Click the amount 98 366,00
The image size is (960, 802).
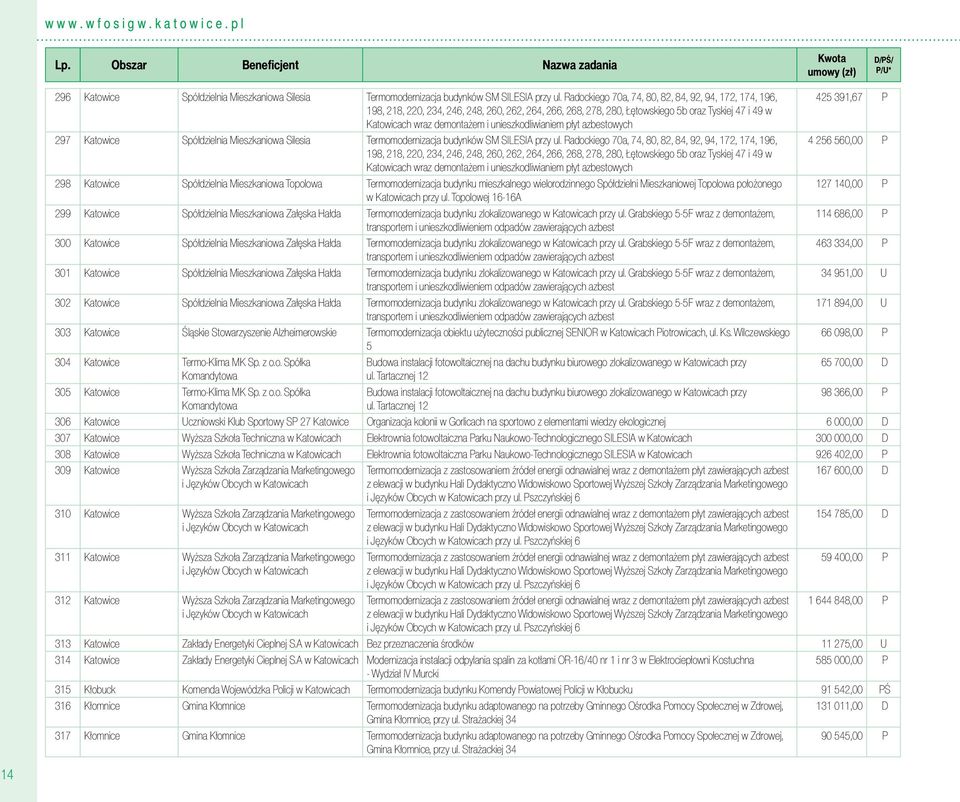point(842,393)
